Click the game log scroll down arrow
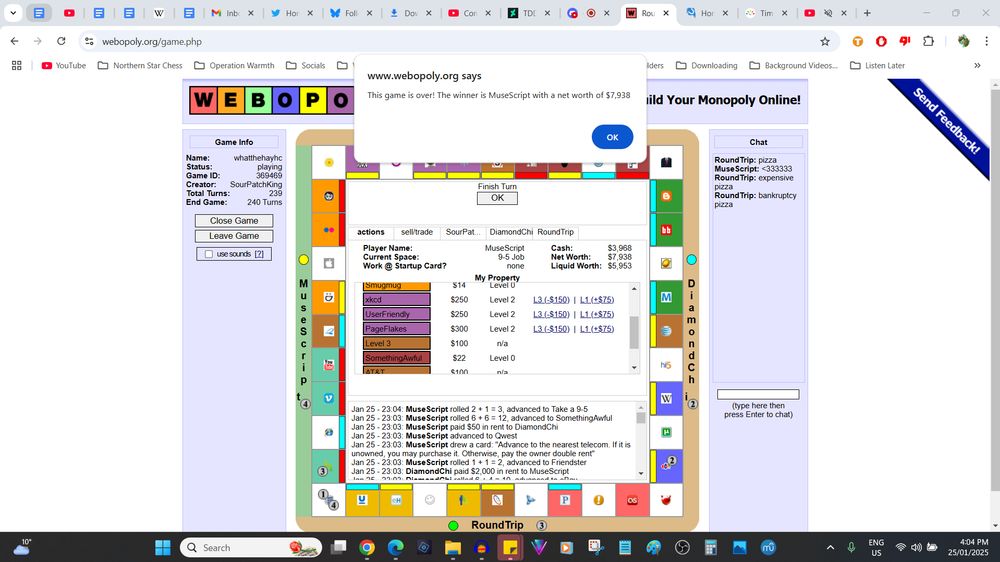Viewport: 1000px width, 562px height. [641, 473]
